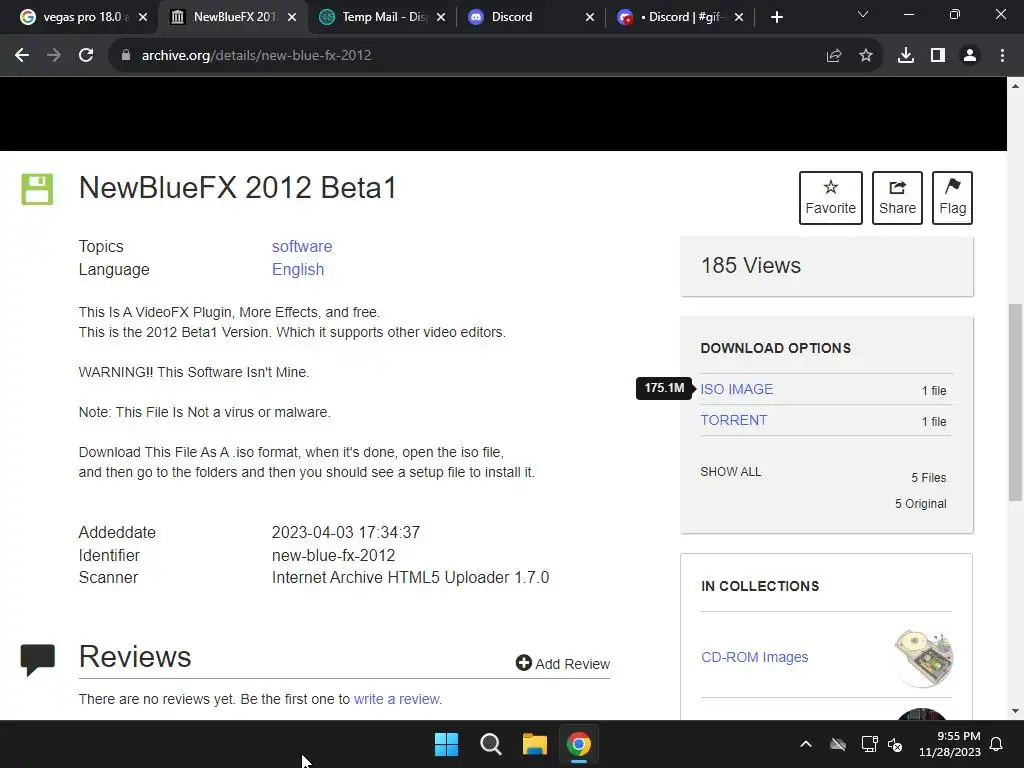Click Chrome icon in taskbar
This screenshot has height=768, width=1024.
coord(578,744)
